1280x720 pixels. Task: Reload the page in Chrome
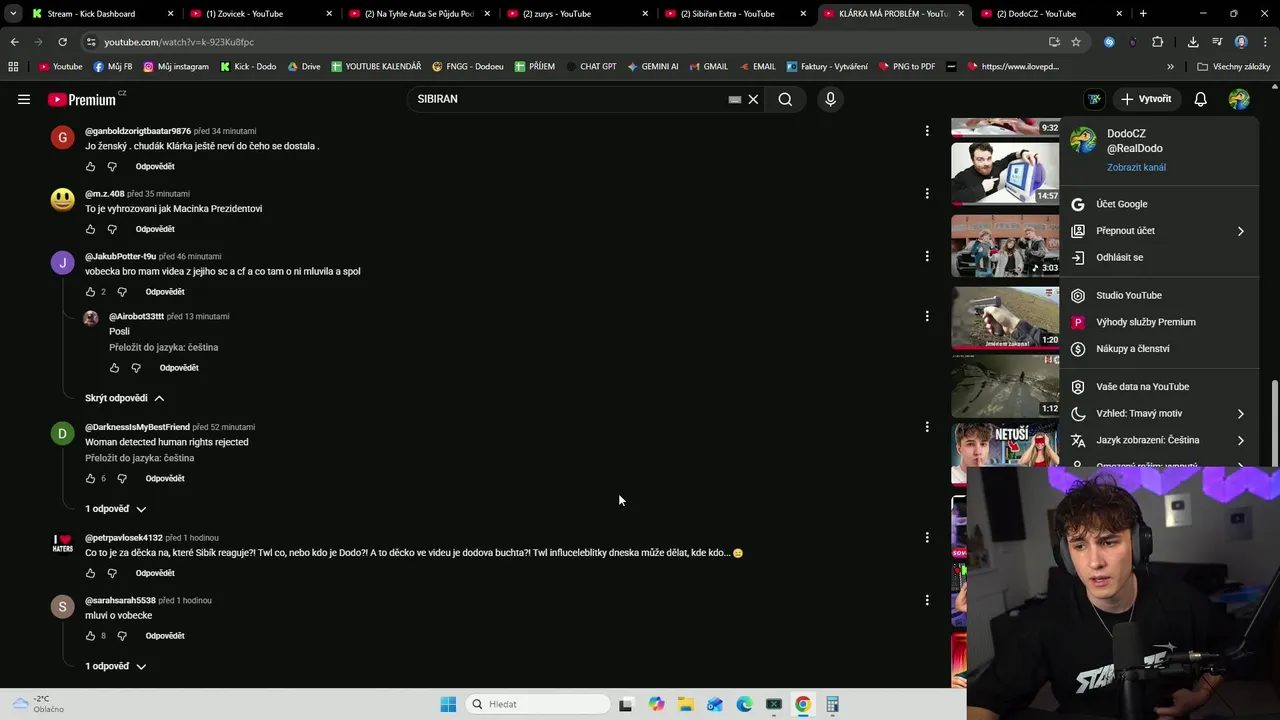(62, 42)
